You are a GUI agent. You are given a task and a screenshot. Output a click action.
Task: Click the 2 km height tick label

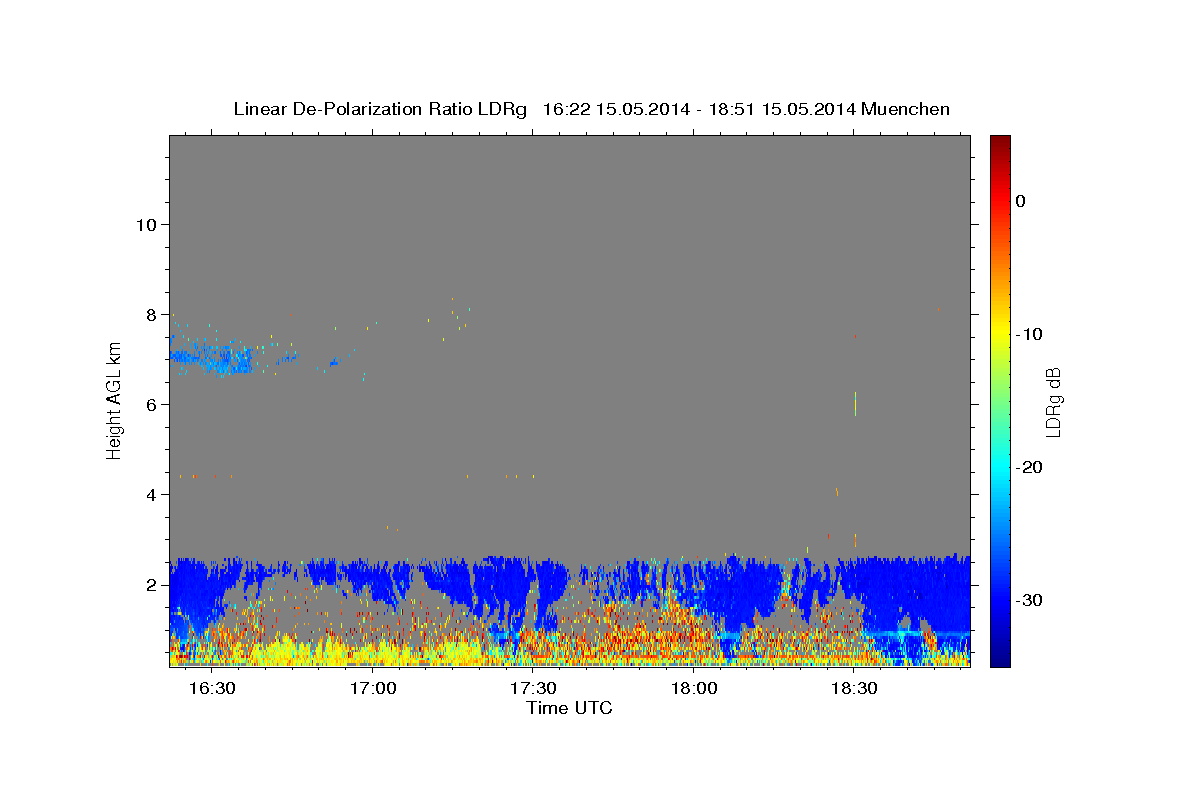tap(152, 584)
